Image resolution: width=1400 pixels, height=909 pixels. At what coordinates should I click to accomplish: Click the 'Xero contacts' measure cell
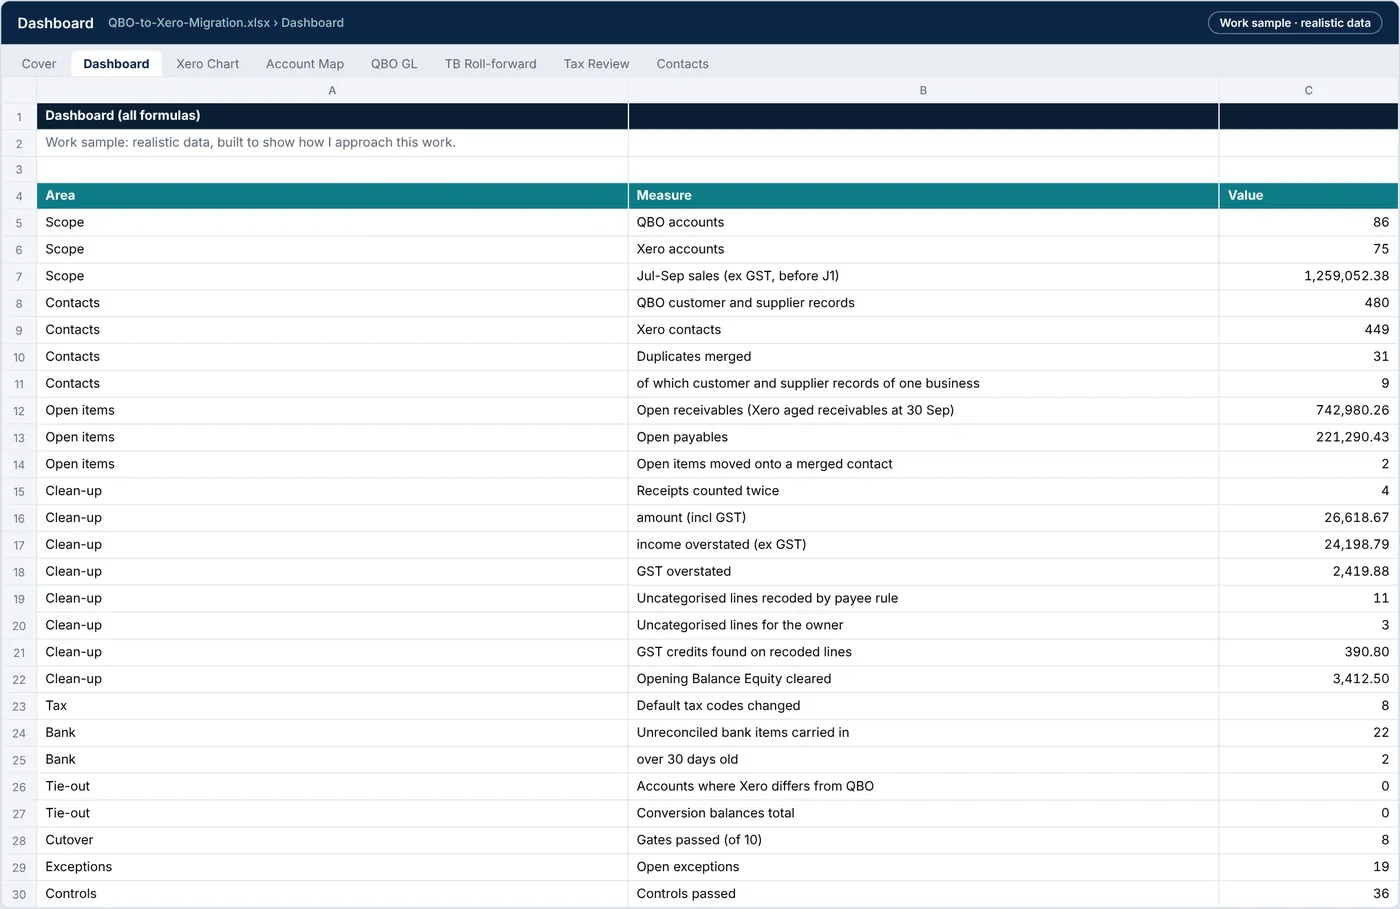pos(923,330)
